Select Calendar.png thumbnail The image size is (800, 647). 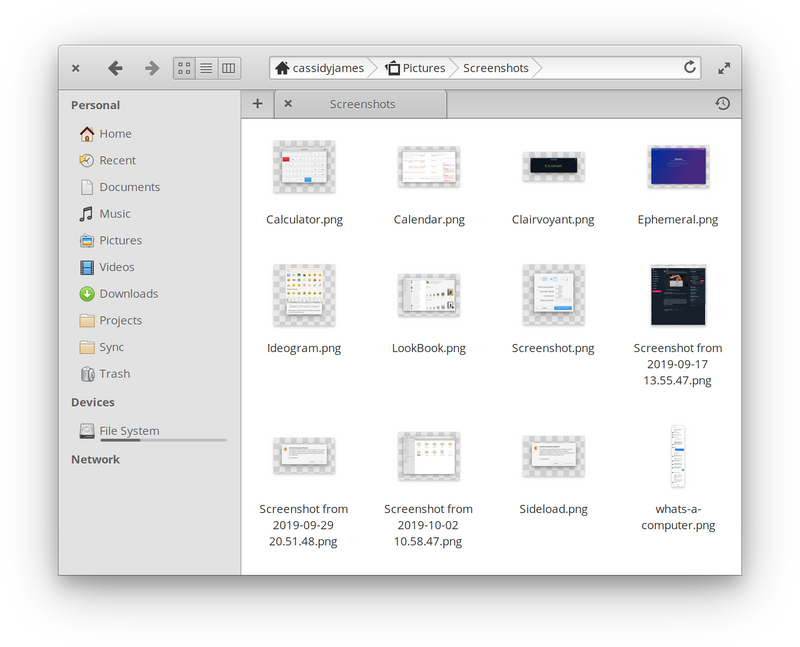point(429,167)
